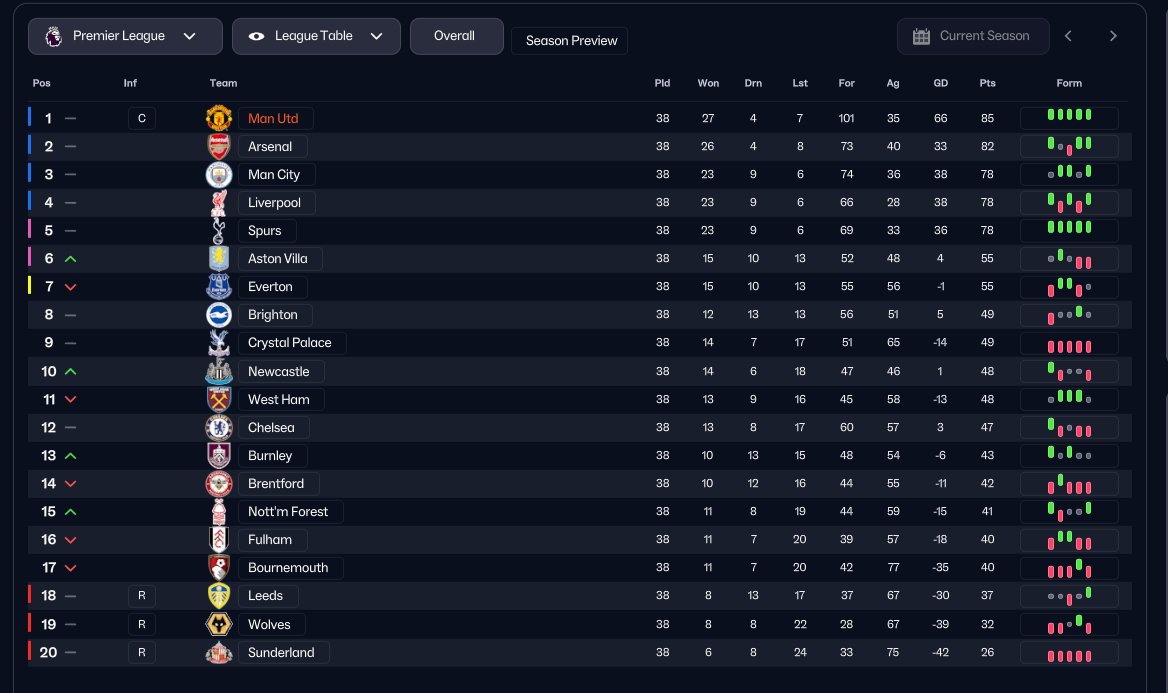Click the Chelsea club badge
This screenshot has width=1168, height=693.
point(218,427)
